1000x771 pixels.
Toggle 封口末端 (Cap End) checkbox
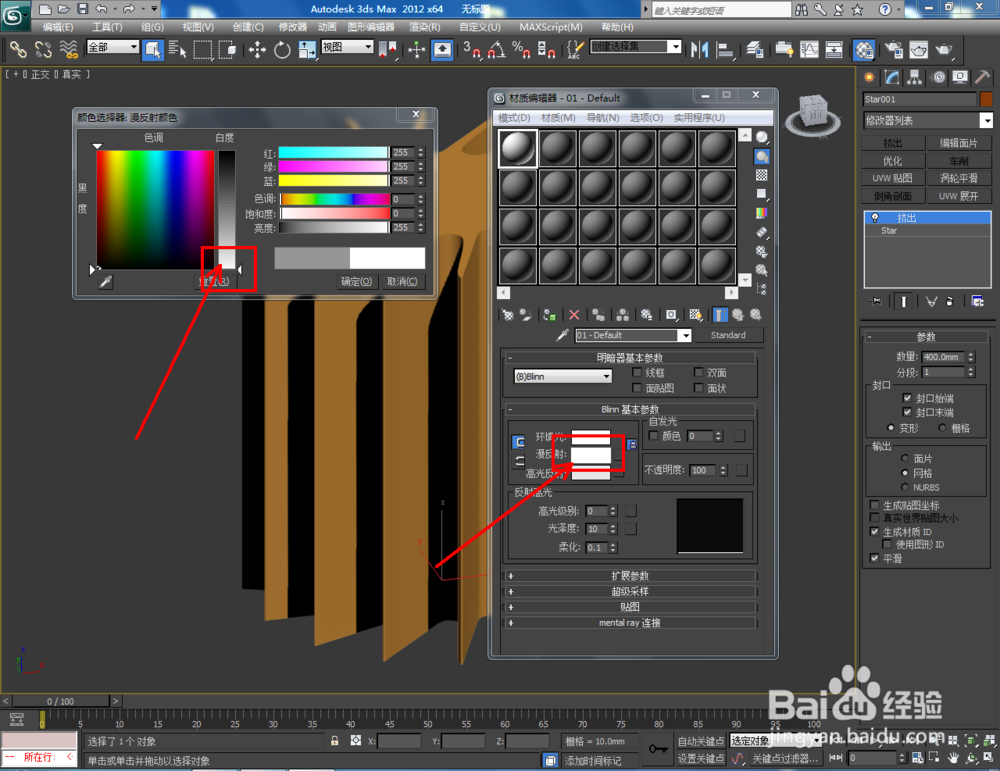(907, 413)
